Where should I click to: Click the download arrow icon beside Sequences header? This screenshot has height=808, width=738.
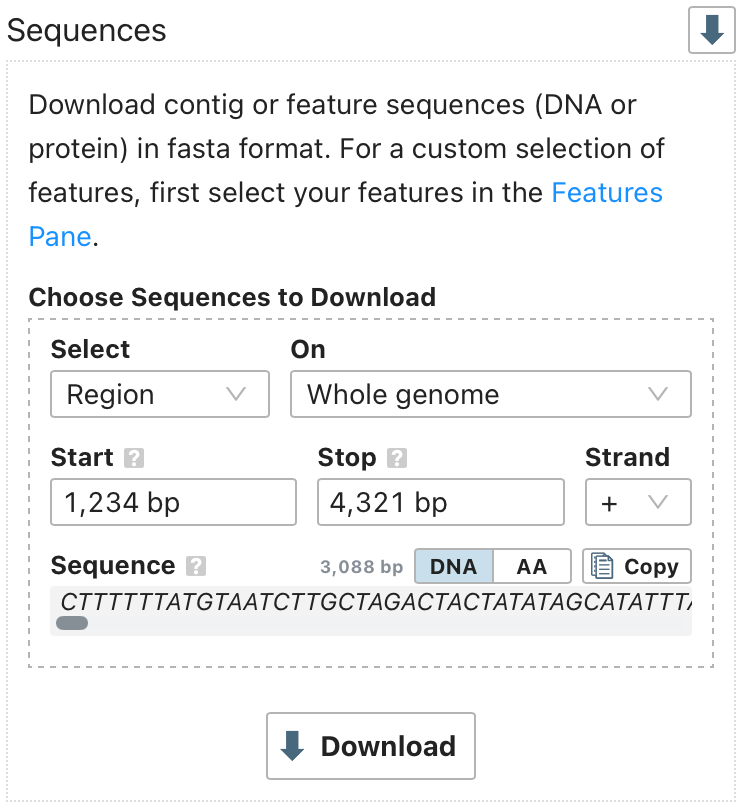[711, 30]
